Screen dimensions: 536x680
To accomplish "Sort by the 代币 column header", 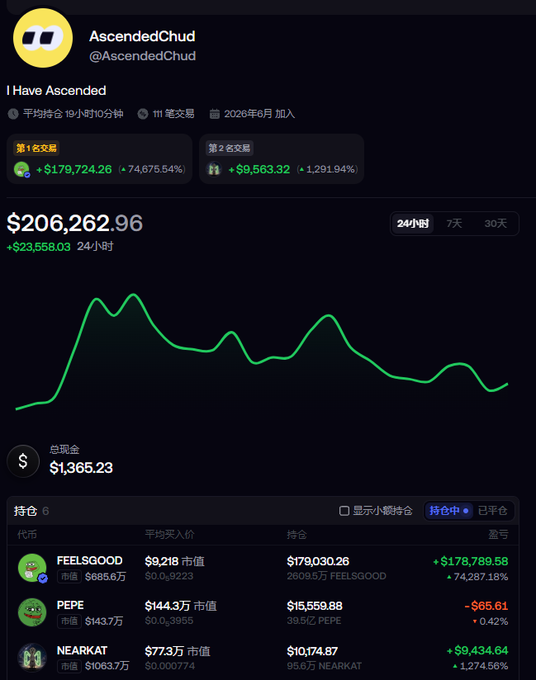I will pos(27,535).
